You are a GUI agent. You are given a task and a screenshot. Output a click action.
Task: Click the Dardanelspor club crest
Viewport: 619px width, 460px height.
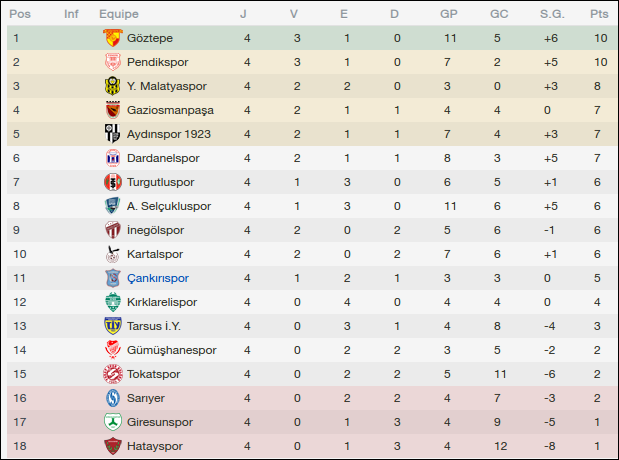112,158
